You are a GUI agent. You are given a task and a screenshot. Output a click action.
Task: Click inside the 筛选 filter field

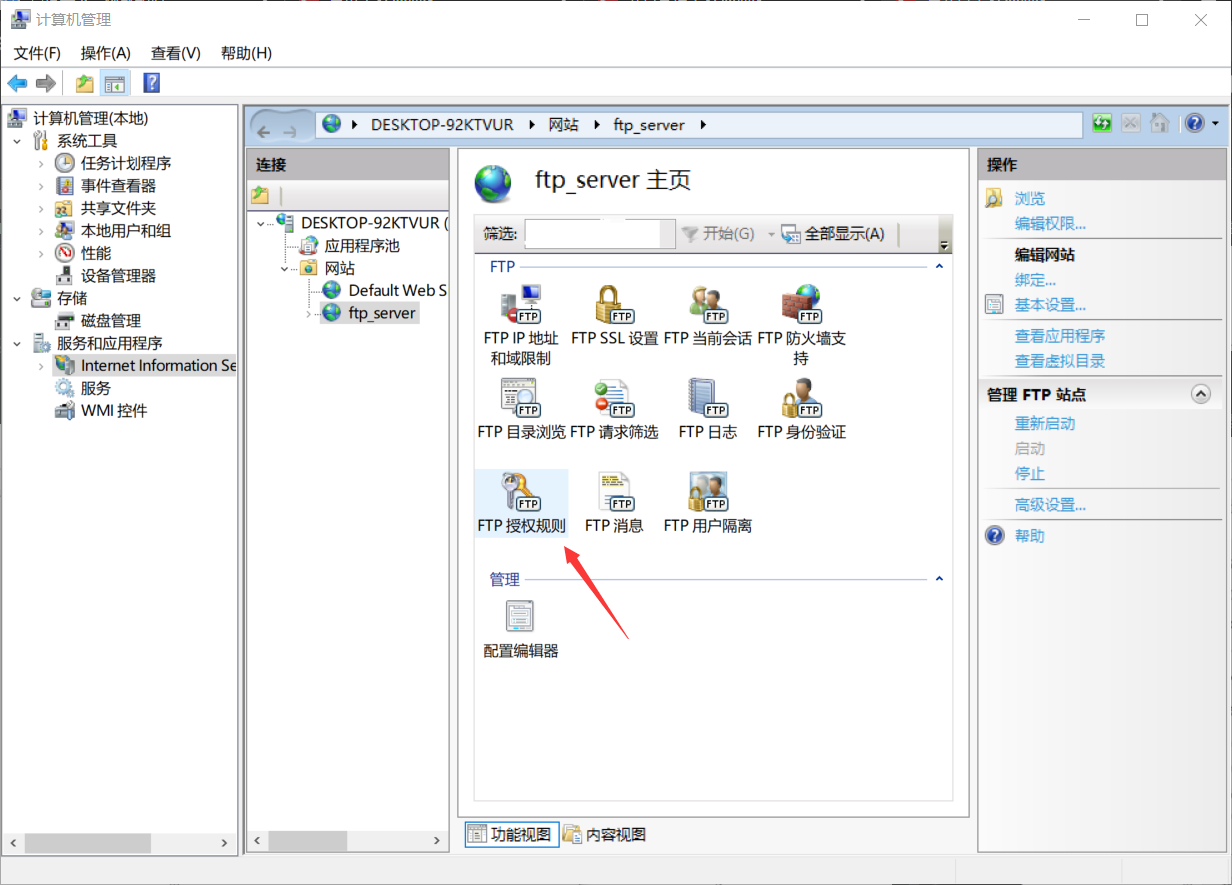coord(598,233)
